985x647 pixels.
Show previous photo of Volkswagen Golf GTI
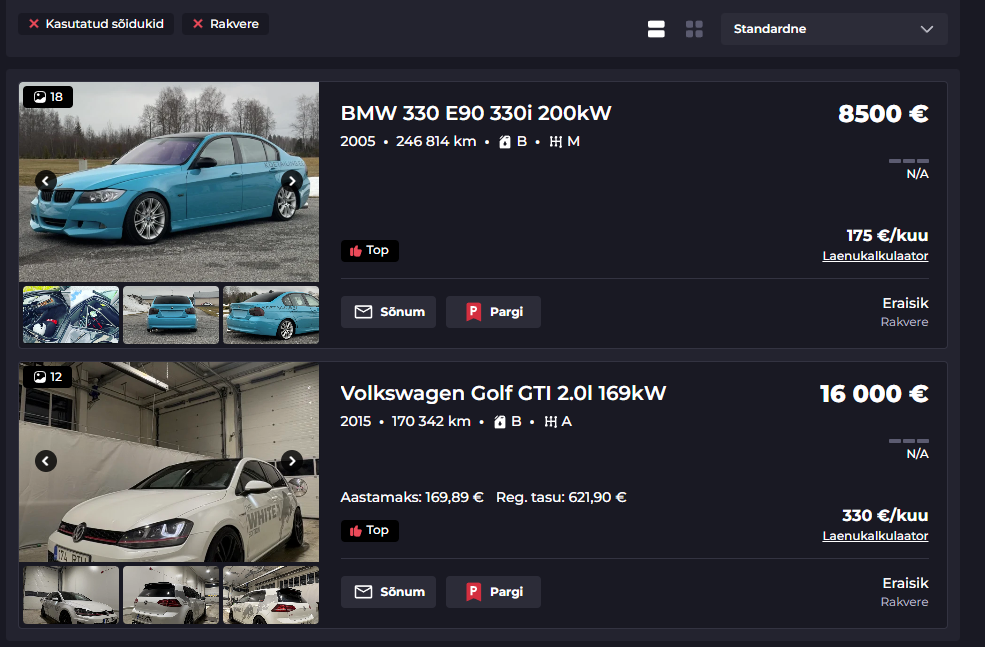tap(46, 461)
